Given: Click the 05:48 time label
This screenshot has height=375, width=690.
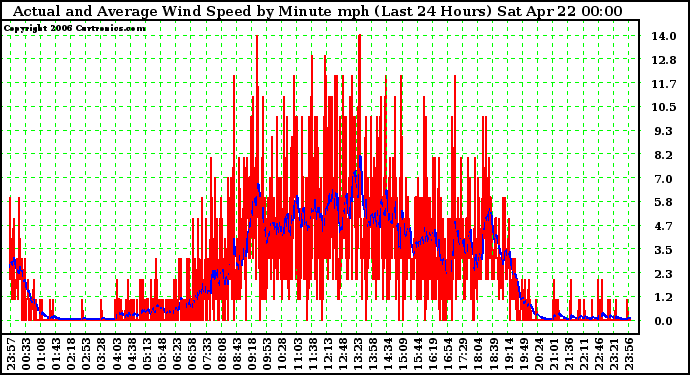Looking at the screenshot, I should point(161,353).
